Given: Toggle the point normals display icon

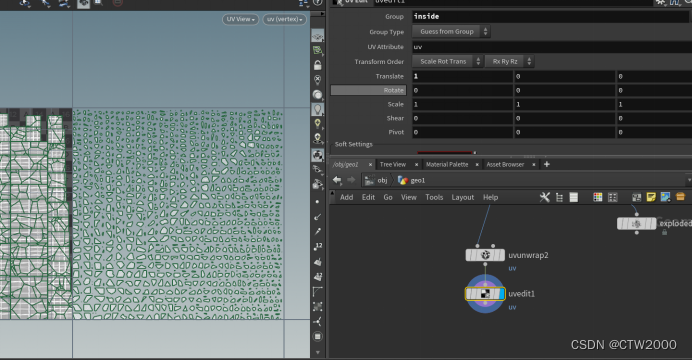Looking at the screenshot, I should pos(317,216).
